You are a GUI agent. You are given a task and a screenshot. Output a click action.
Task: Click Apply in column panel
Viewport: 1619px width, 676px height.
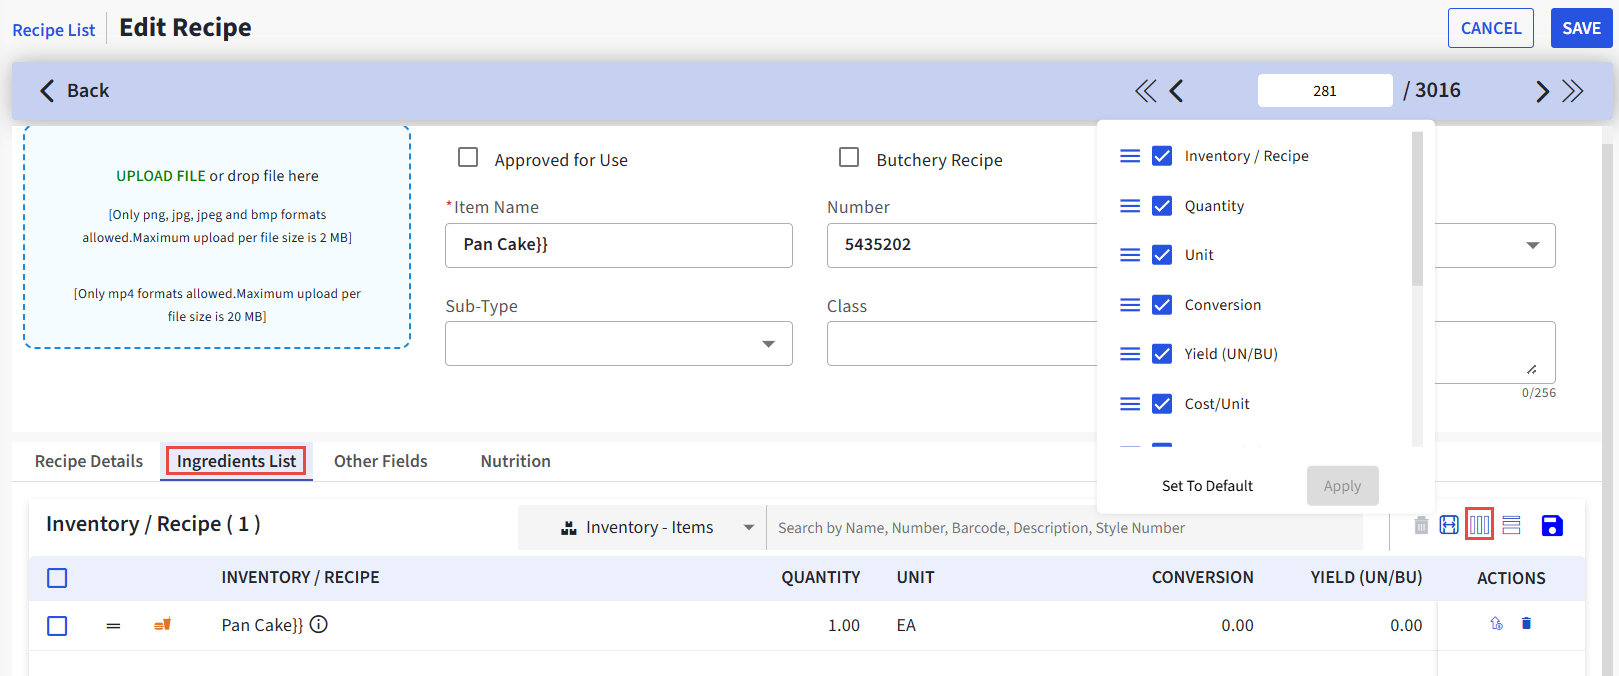pyautogui.click(x=1342, y=486)
